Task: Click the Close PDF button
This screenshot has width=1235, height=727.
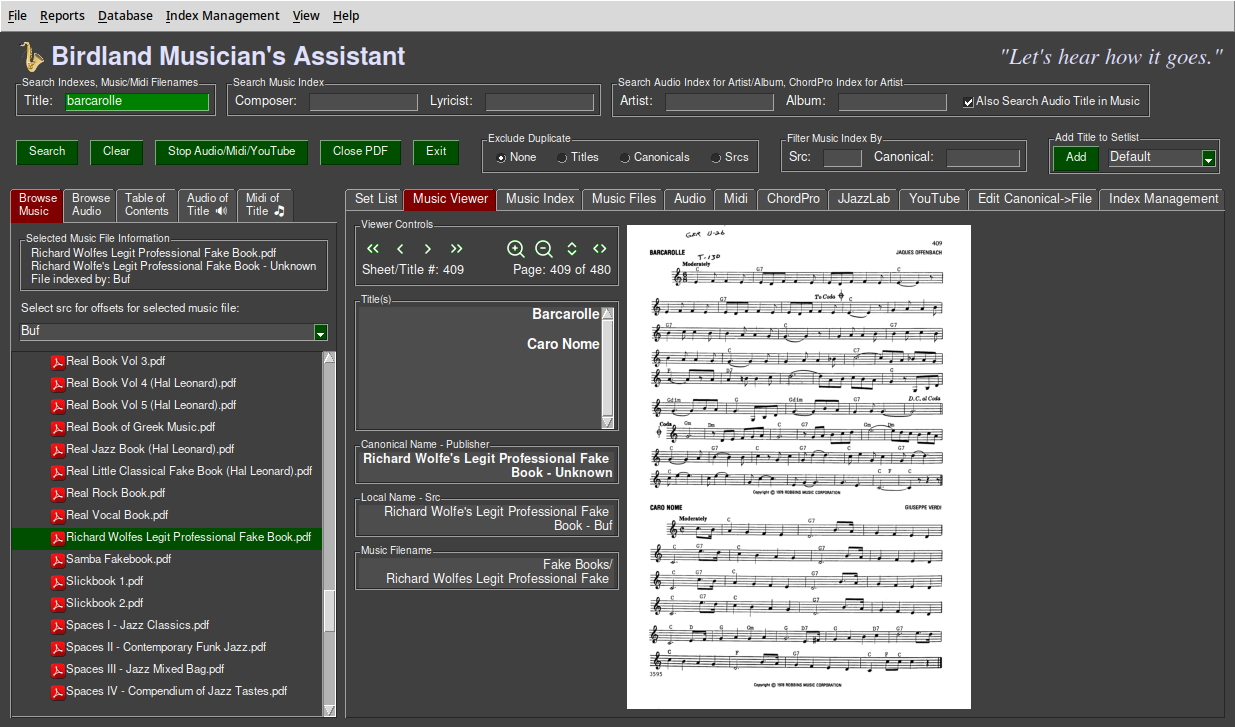Action: [x=360, y=152]
